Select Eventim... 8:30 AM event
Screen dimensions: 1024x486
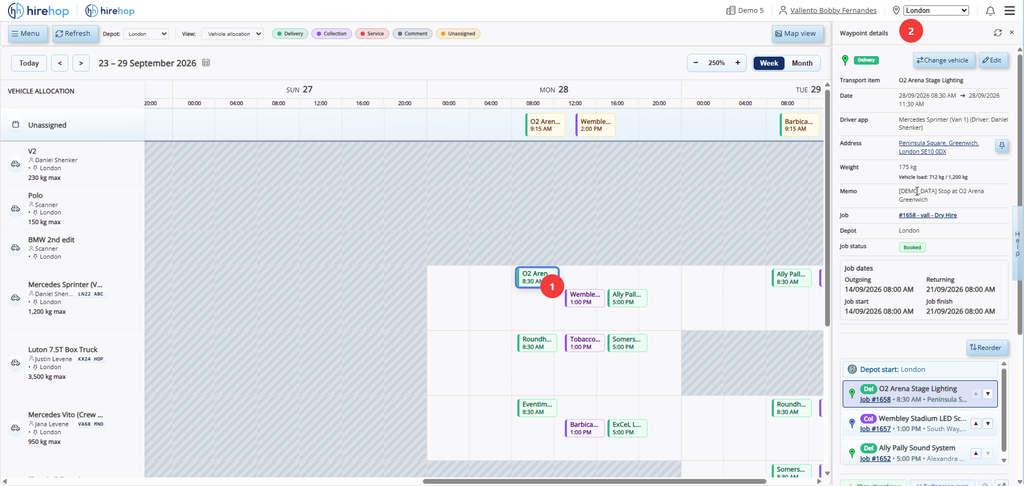537,408
